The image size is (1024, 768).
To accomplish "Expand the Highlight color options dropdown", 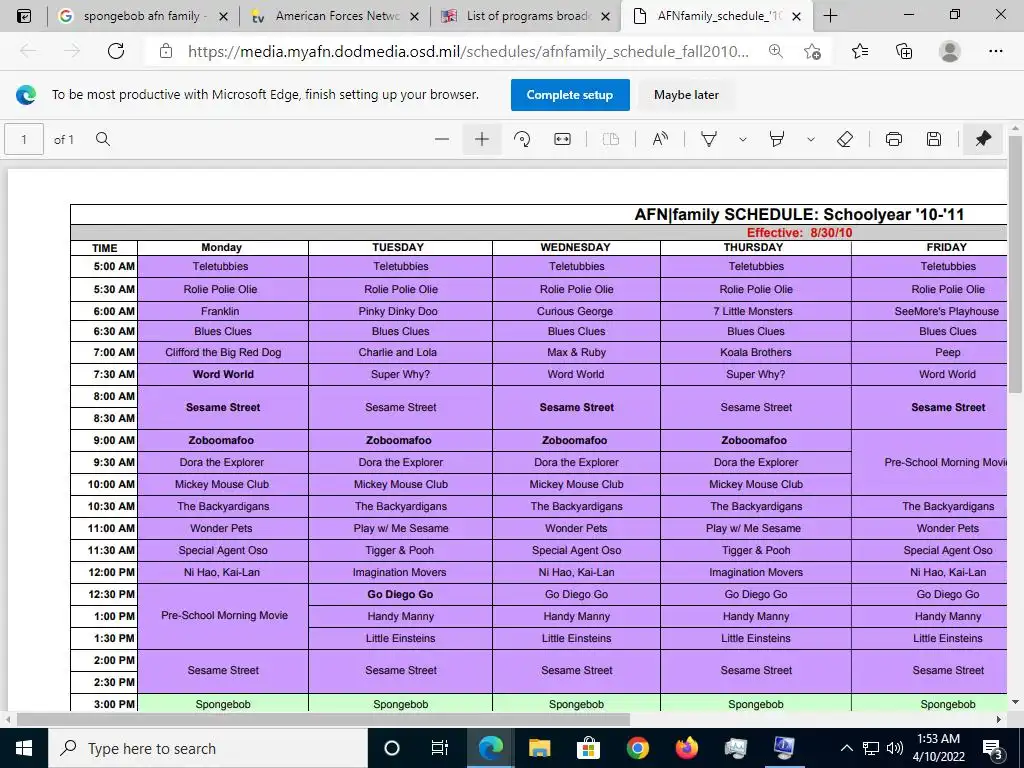I will [810, 139].
